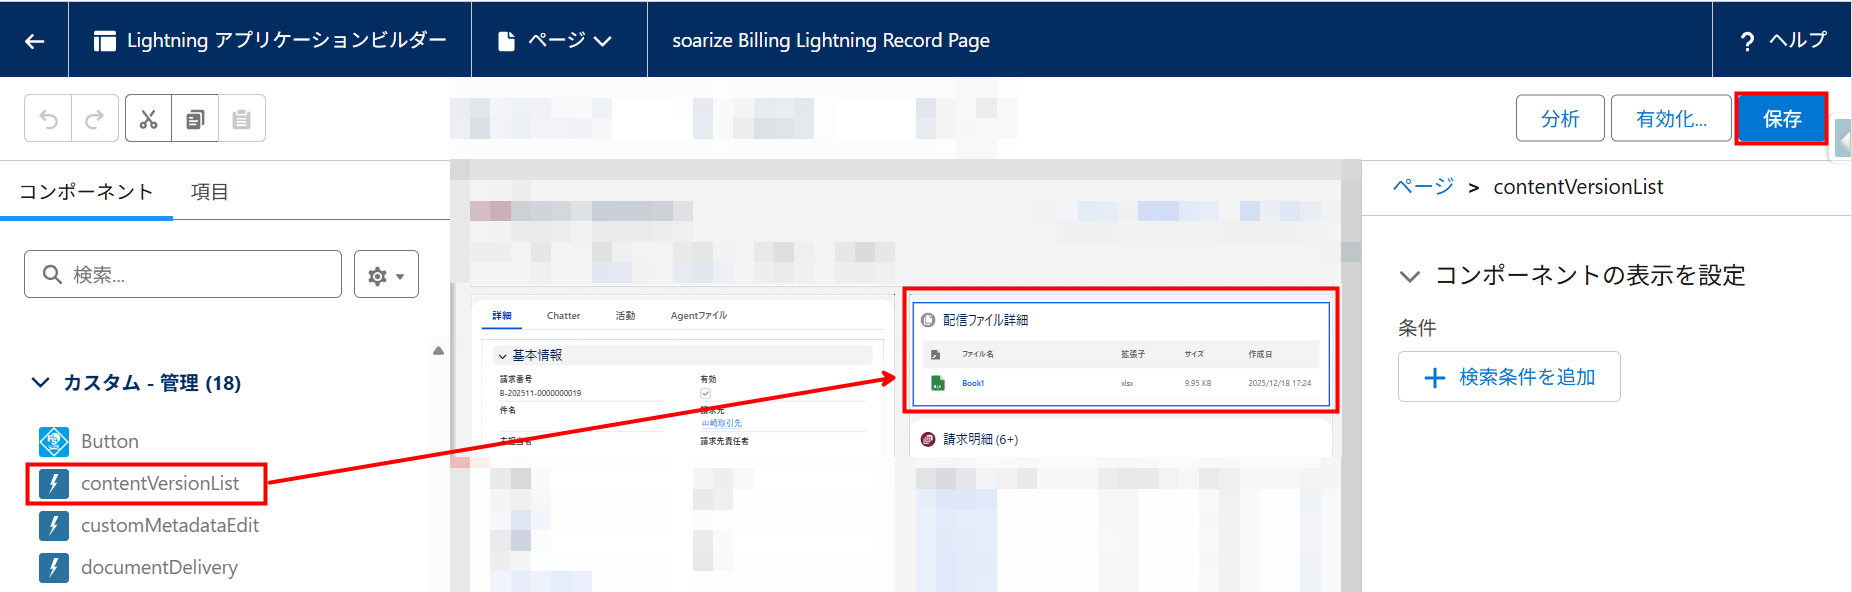Switch to the 項目 tab

point(209,192)
